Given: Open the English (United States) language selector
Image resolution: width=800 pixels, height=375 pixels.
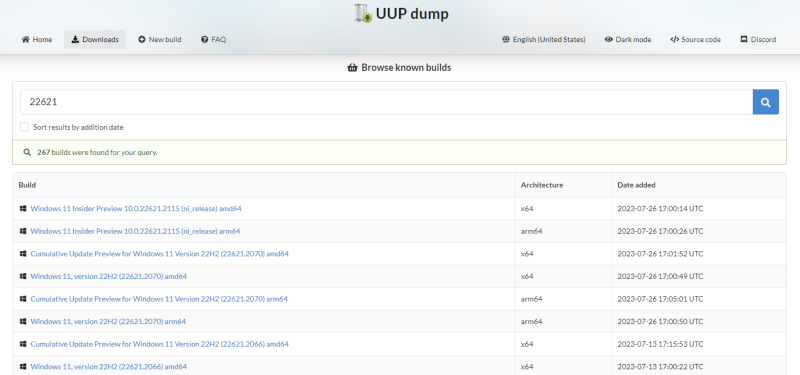Looking at the screenshot, I should click(x=544, y=39).
